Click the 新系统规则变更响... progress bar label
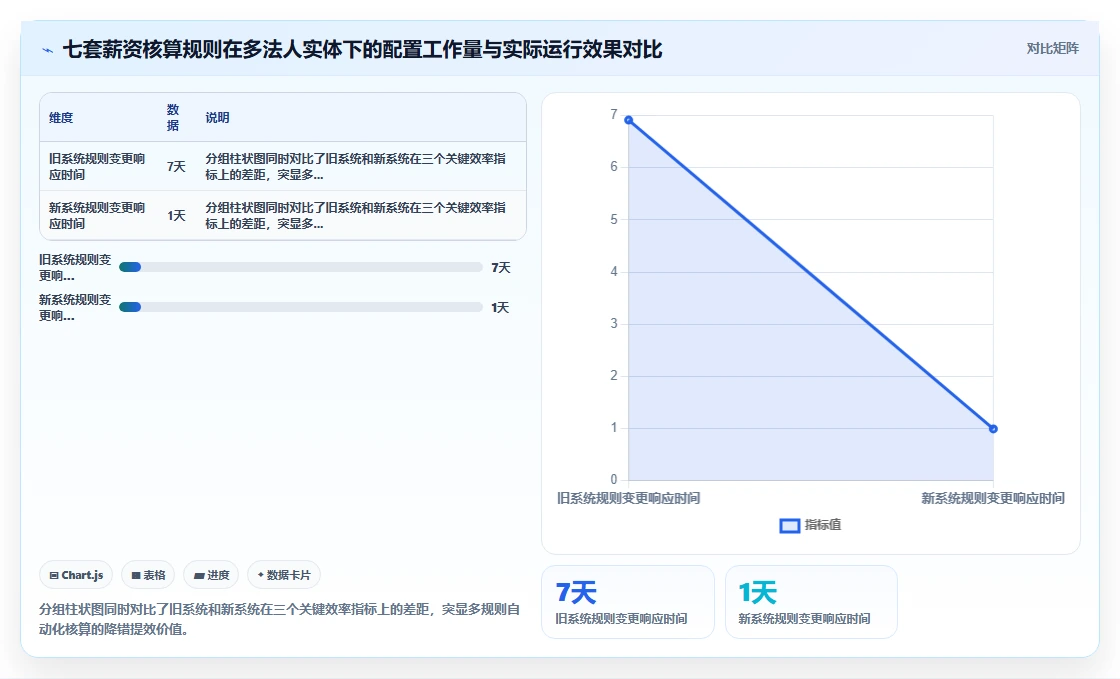 (x=75, y=308)
